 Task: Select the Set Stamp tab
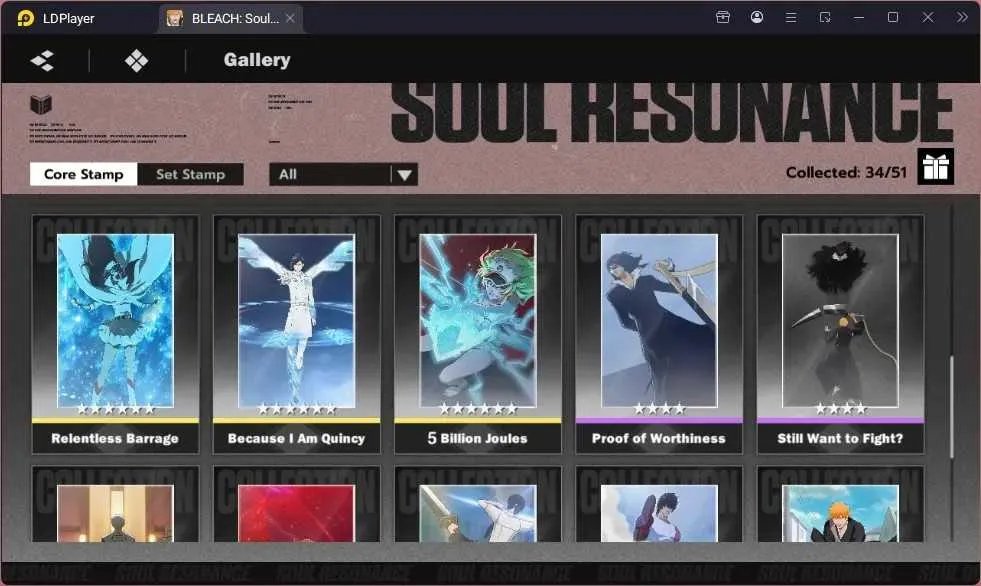pyautogui.click(x=190, y=174)
